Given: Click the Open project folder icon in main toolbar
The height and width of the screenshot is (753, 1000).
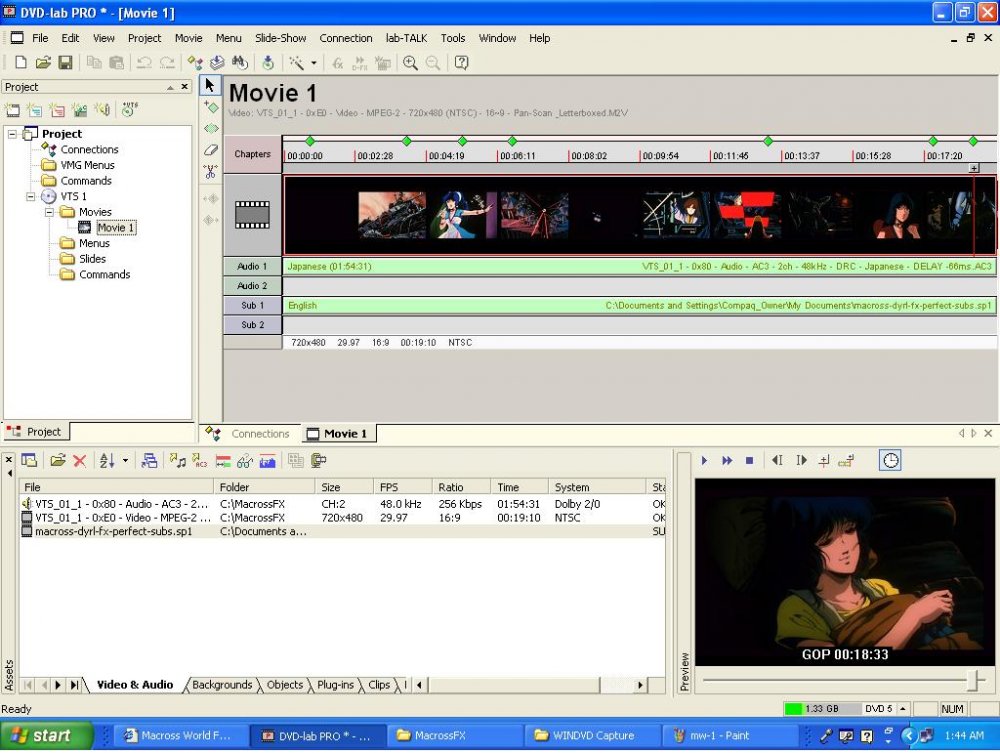Looking at the screenshot, I should pyautogui.click(x=43, y=62).
